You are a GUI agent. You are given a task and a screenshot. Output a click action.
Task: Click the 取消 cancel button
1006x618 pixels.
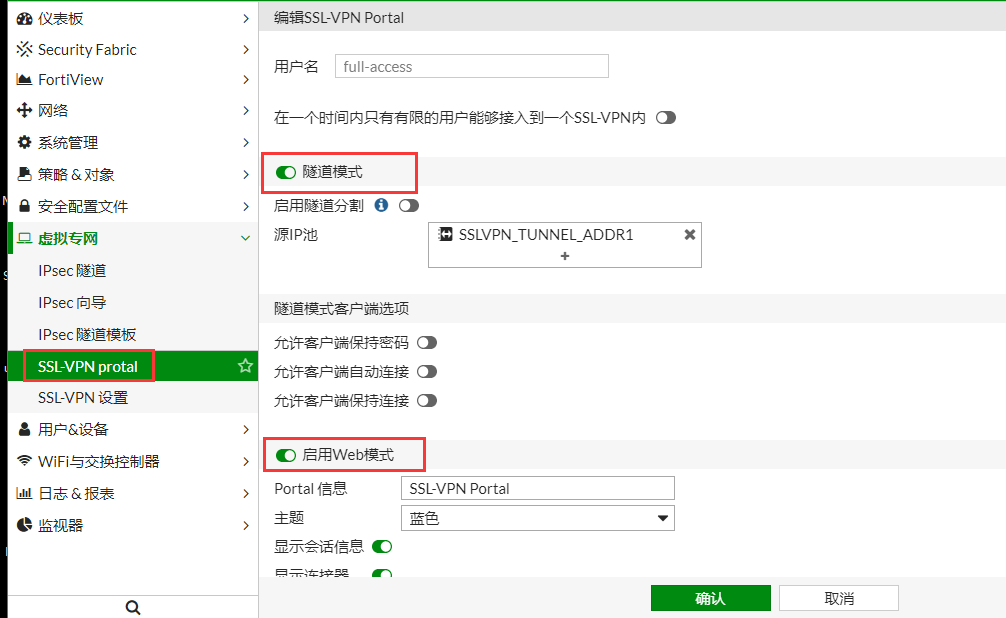point(838,597)
